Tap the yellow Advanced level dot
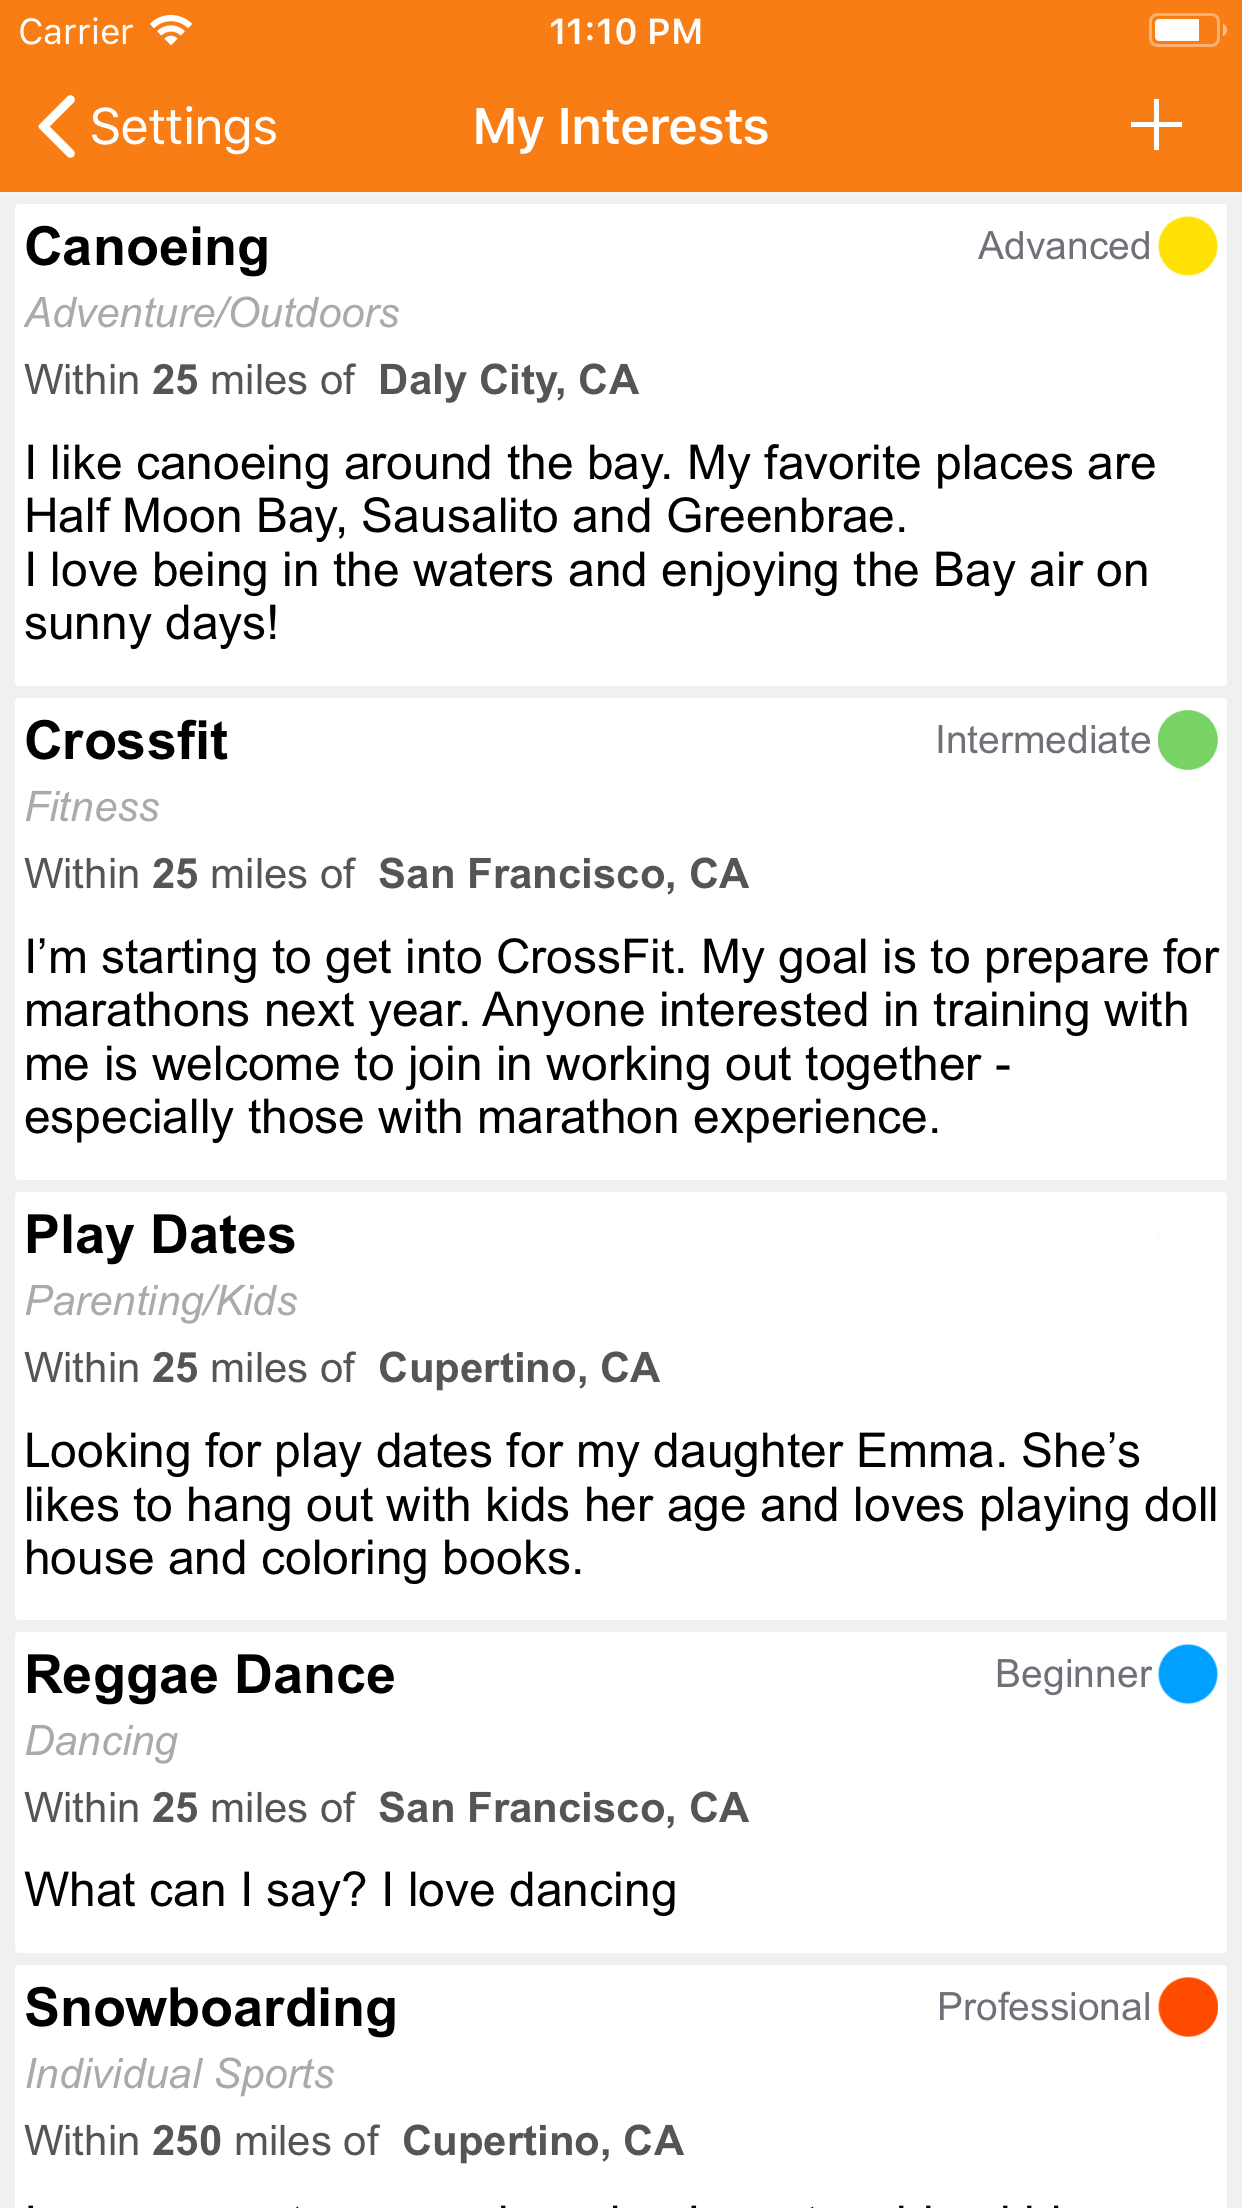Screen dimensions: 1242x2208 pos(1187,246)
